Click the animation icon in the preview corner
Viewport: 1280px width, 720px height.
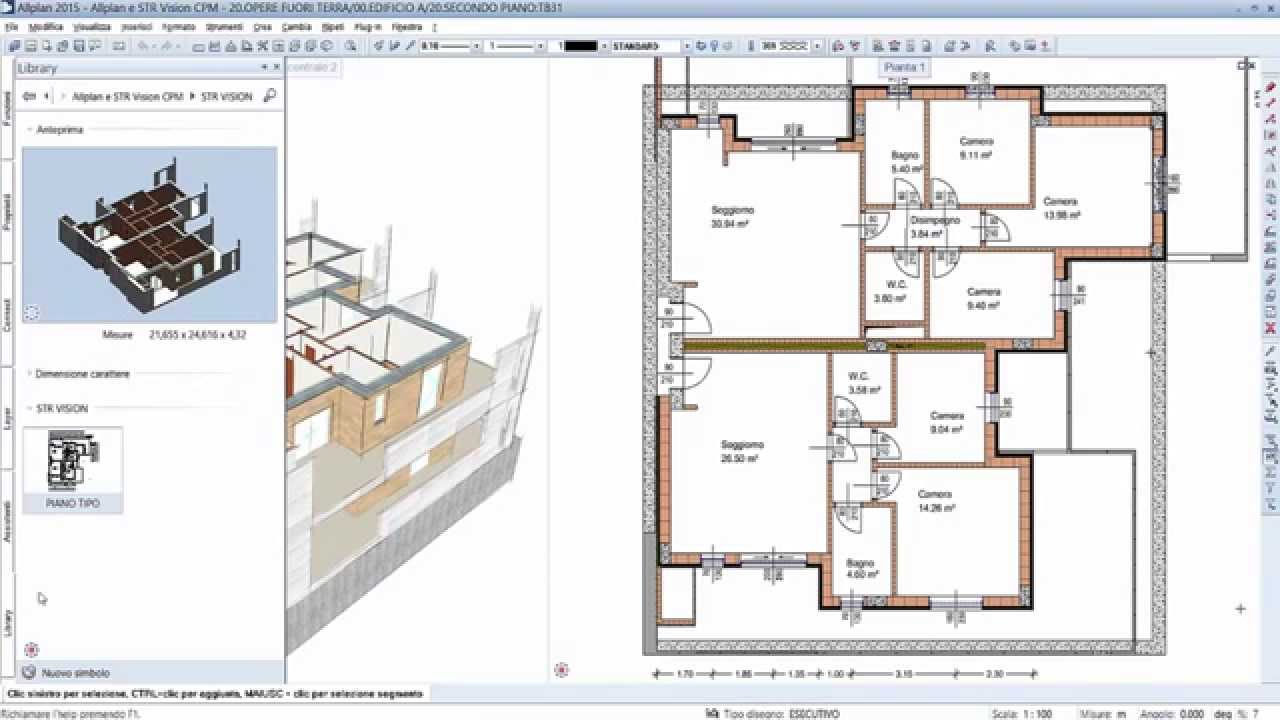click(x=31, y=313)
